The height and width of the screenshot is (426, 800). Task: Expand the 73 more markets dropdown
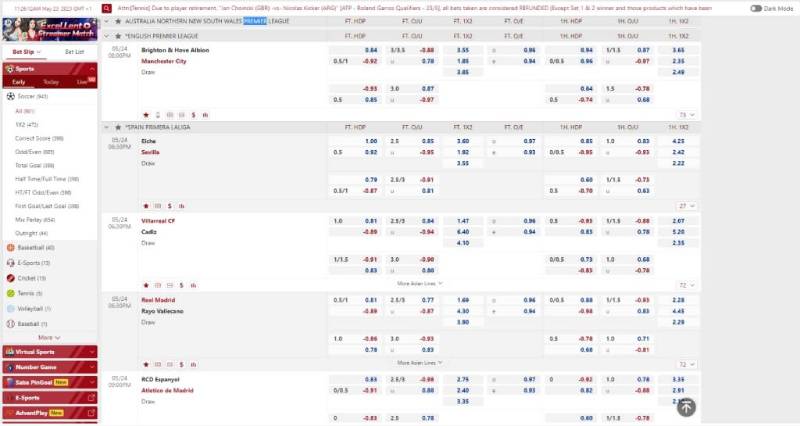point(684,114)
